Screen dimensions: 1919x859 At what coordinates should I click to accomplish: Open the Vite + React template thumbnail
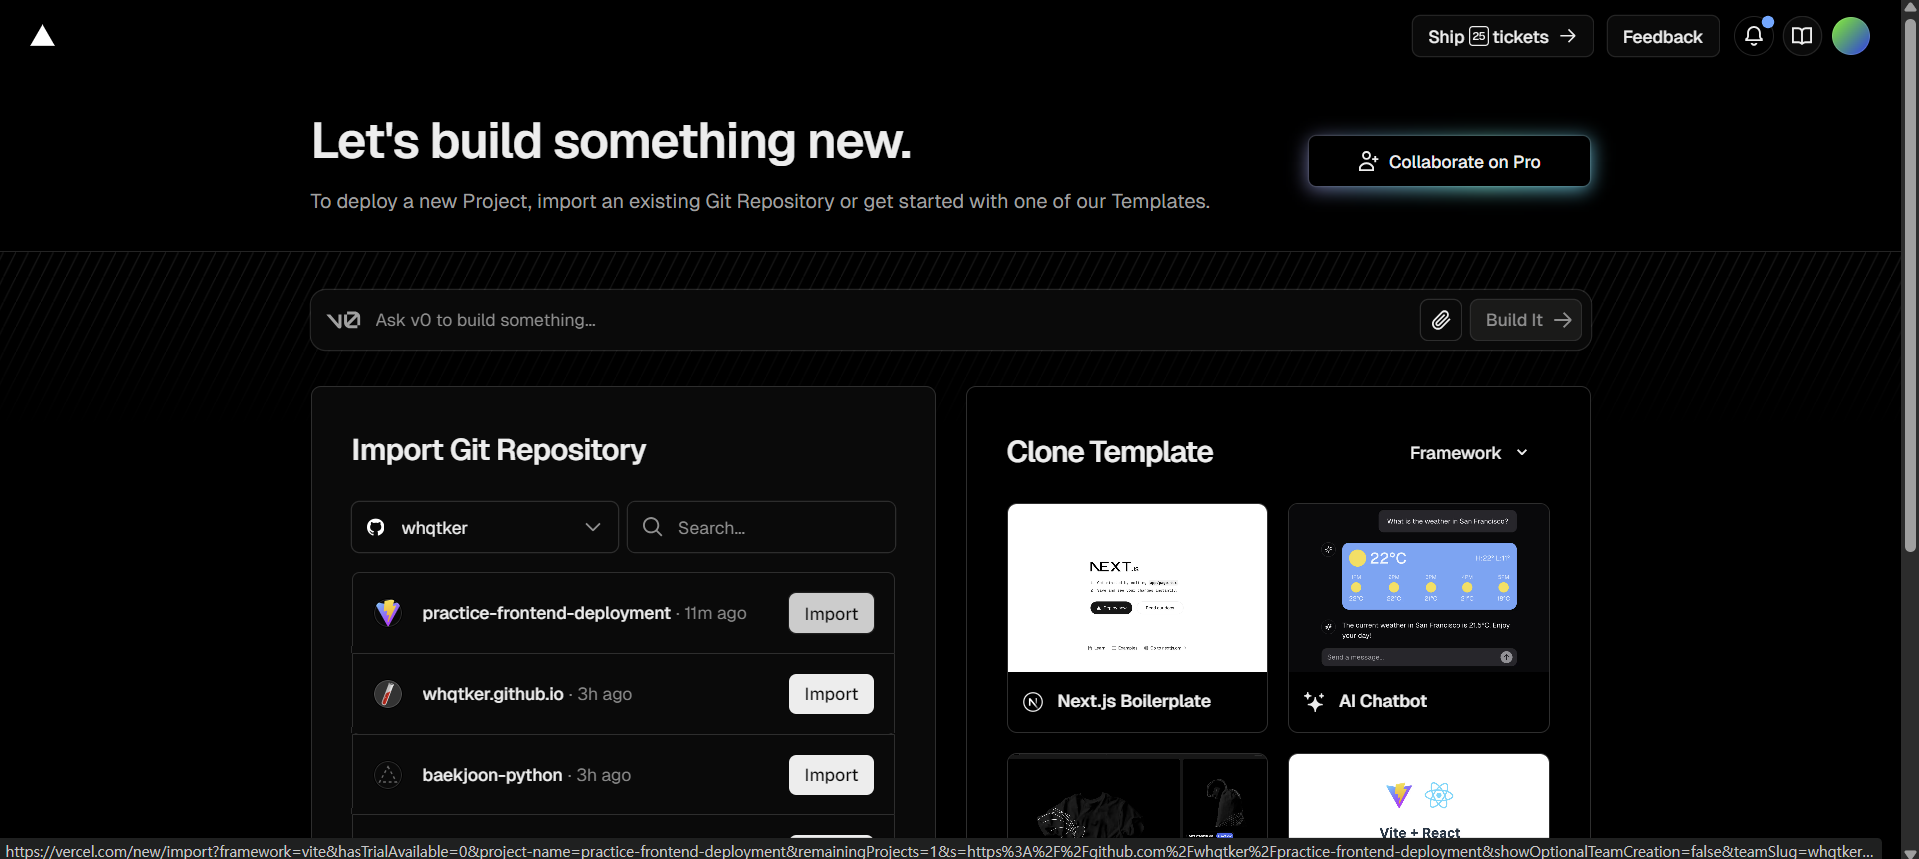coord(1419,796)
